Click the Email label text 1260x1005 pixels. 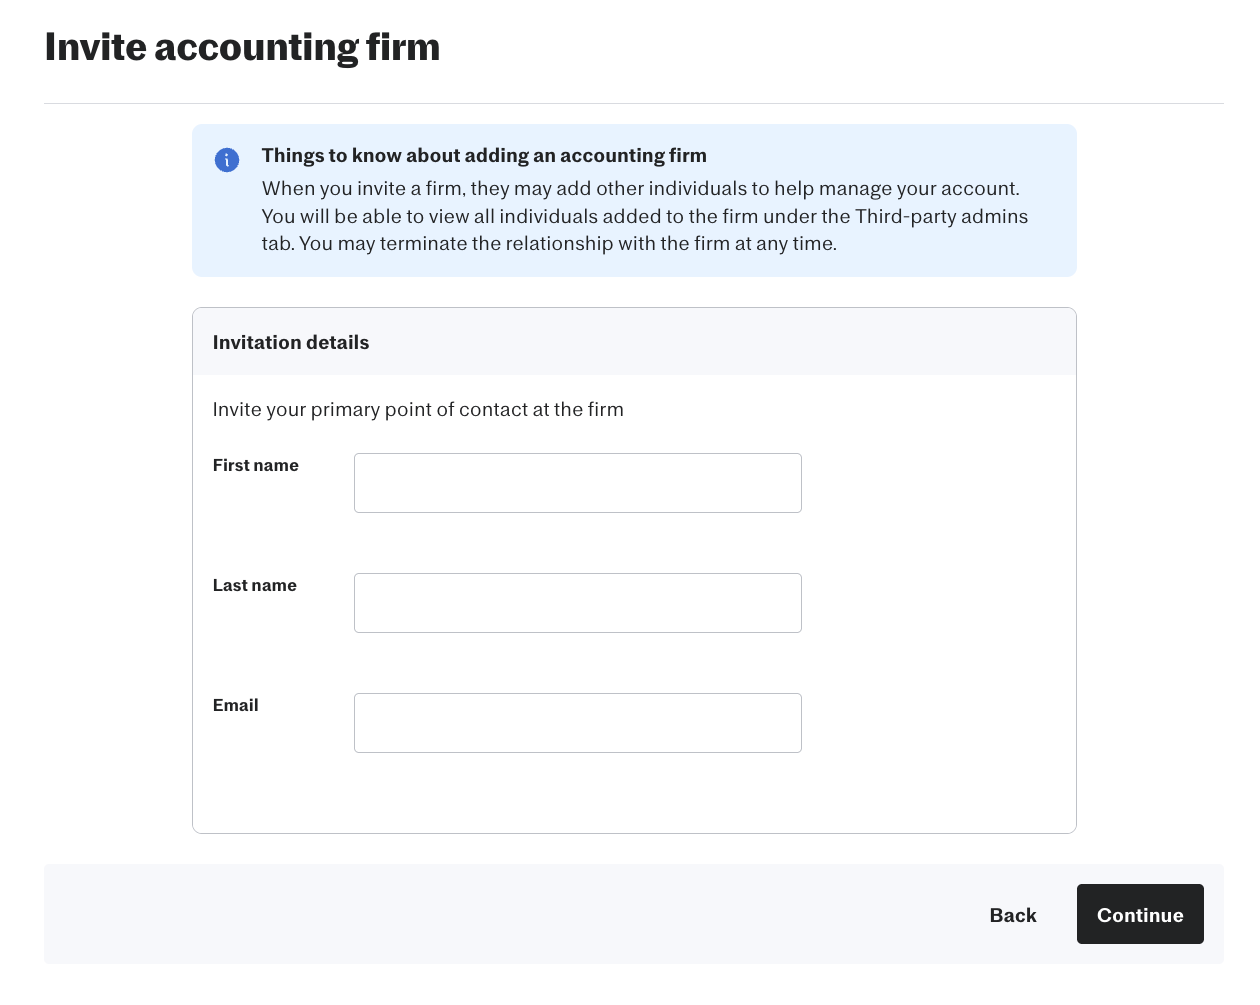click(235, 705)
